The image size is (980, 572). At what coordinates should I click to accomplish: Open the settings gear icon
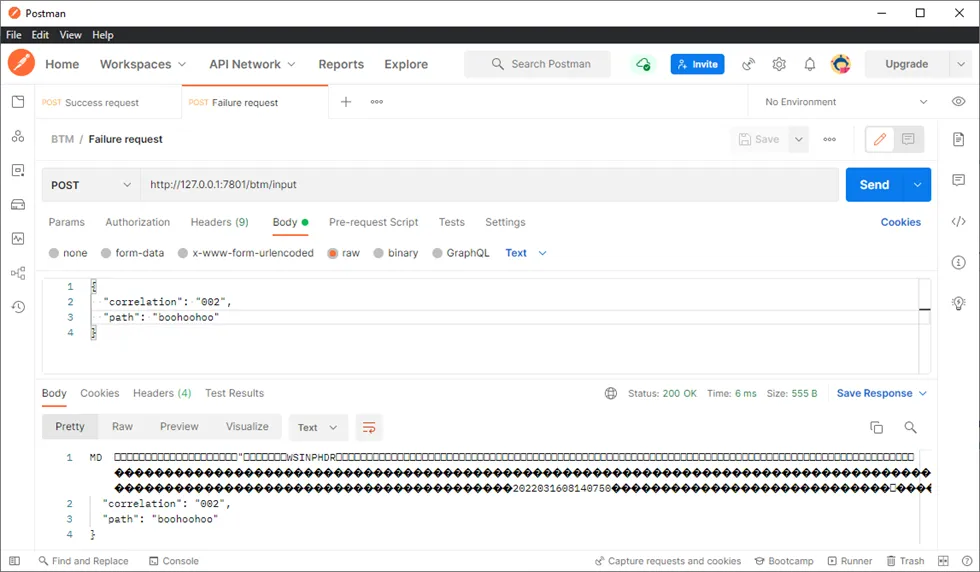pos(779,64)
